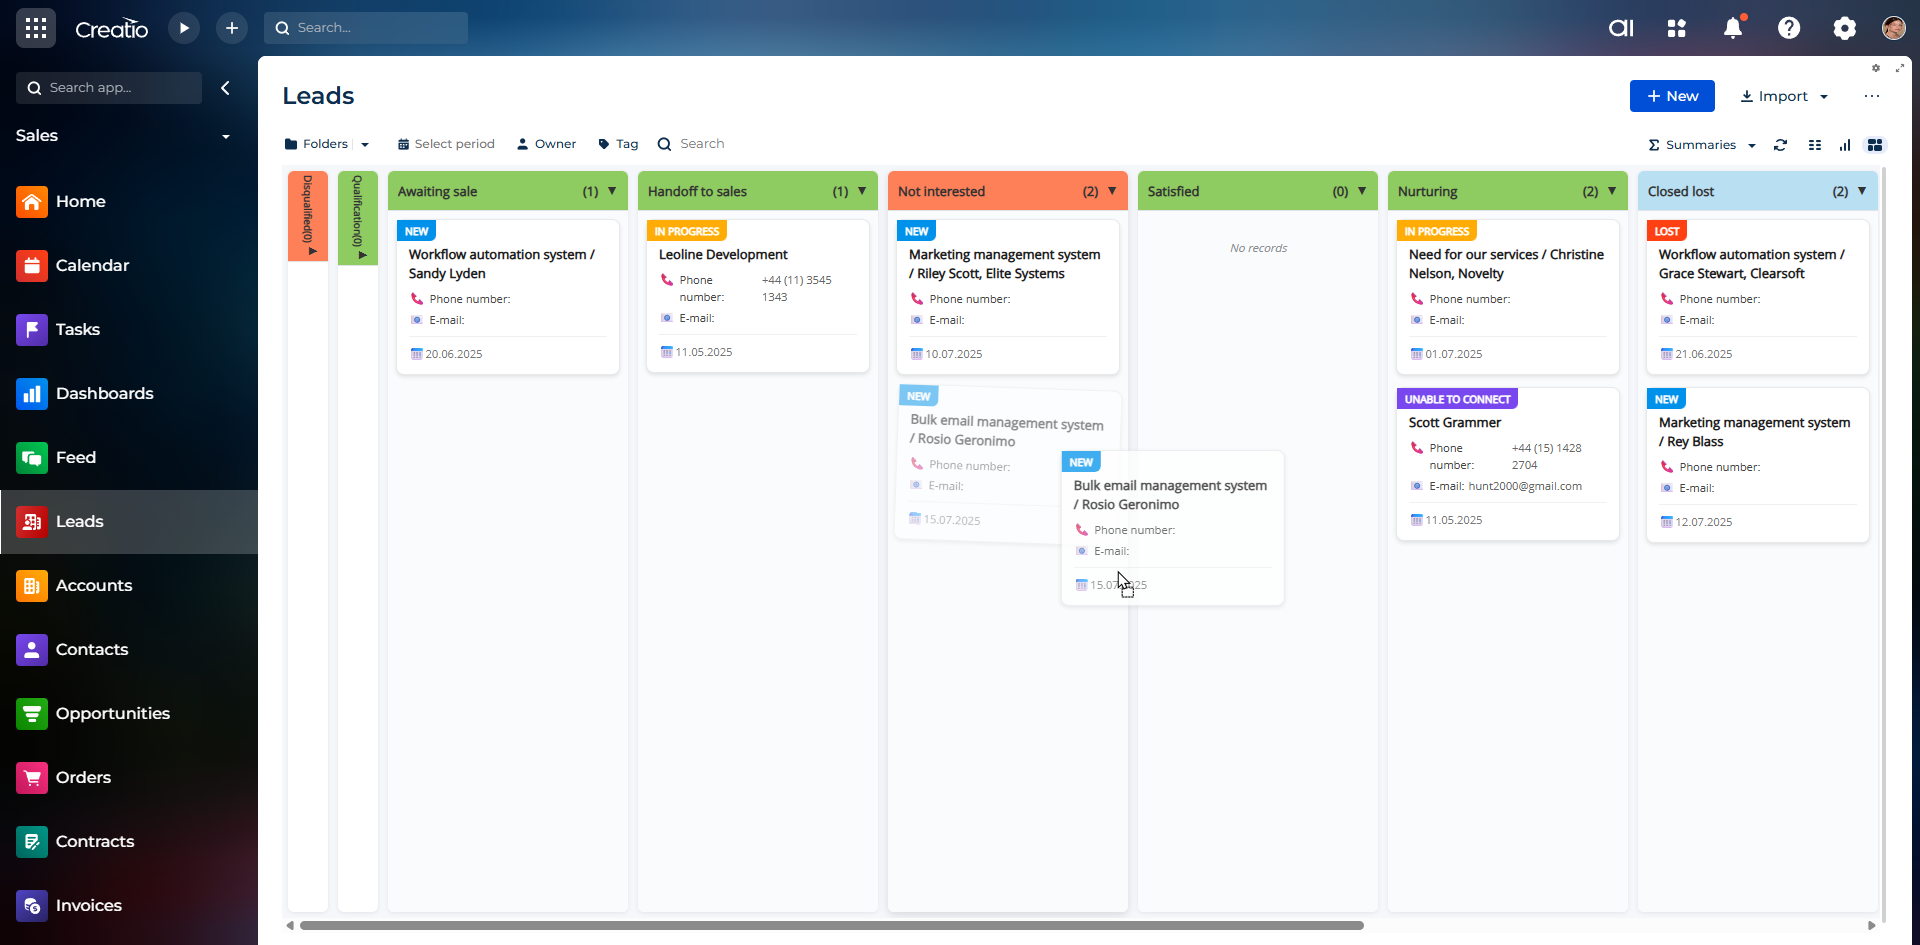Open the Creatio AI assistant icon
The height and width of the screenshot is (945, 1920).
point(1621,28)
